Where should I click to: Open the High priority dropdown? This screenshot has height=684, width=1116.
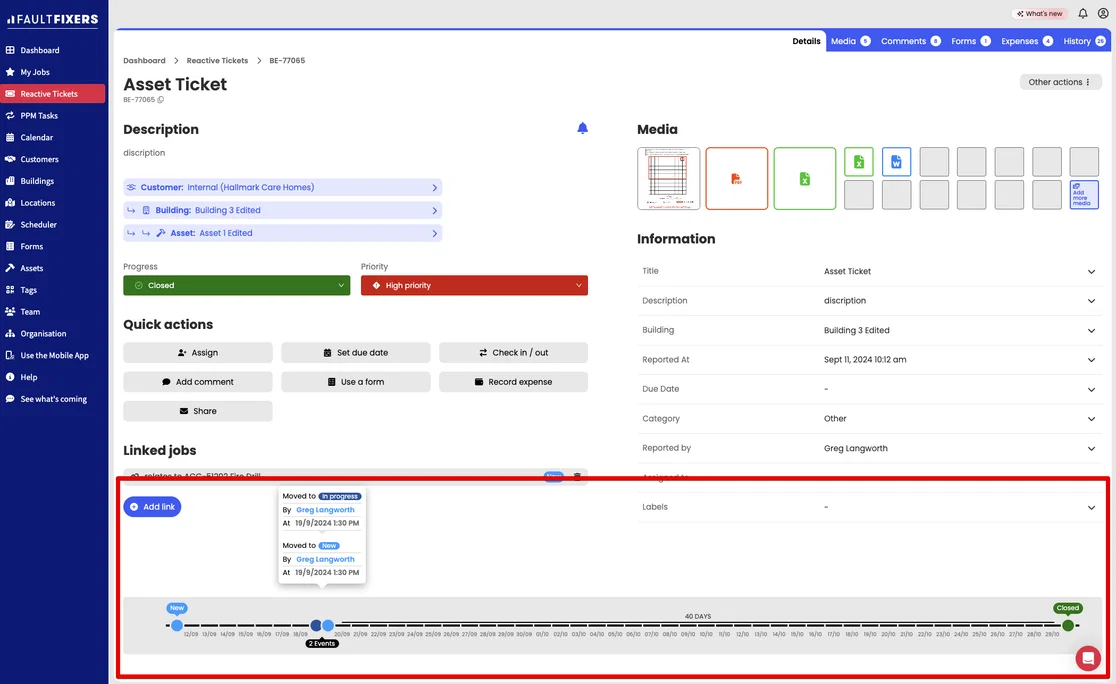pyautogui.click(x=474, y=285)
